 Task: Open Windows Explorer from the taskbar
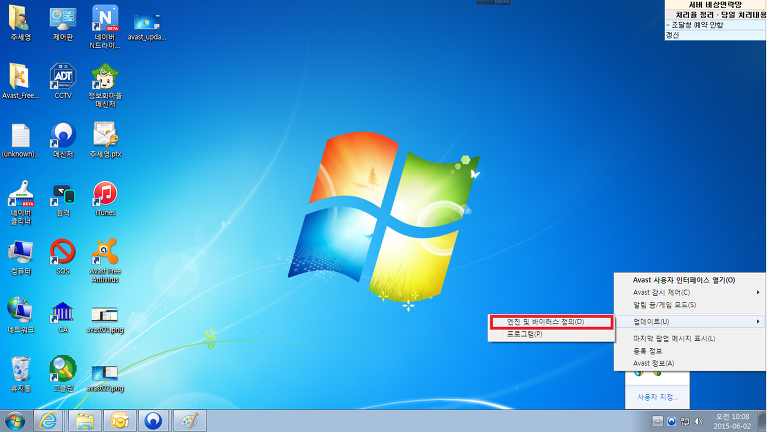pyautogui.click(x=85, y=421)
